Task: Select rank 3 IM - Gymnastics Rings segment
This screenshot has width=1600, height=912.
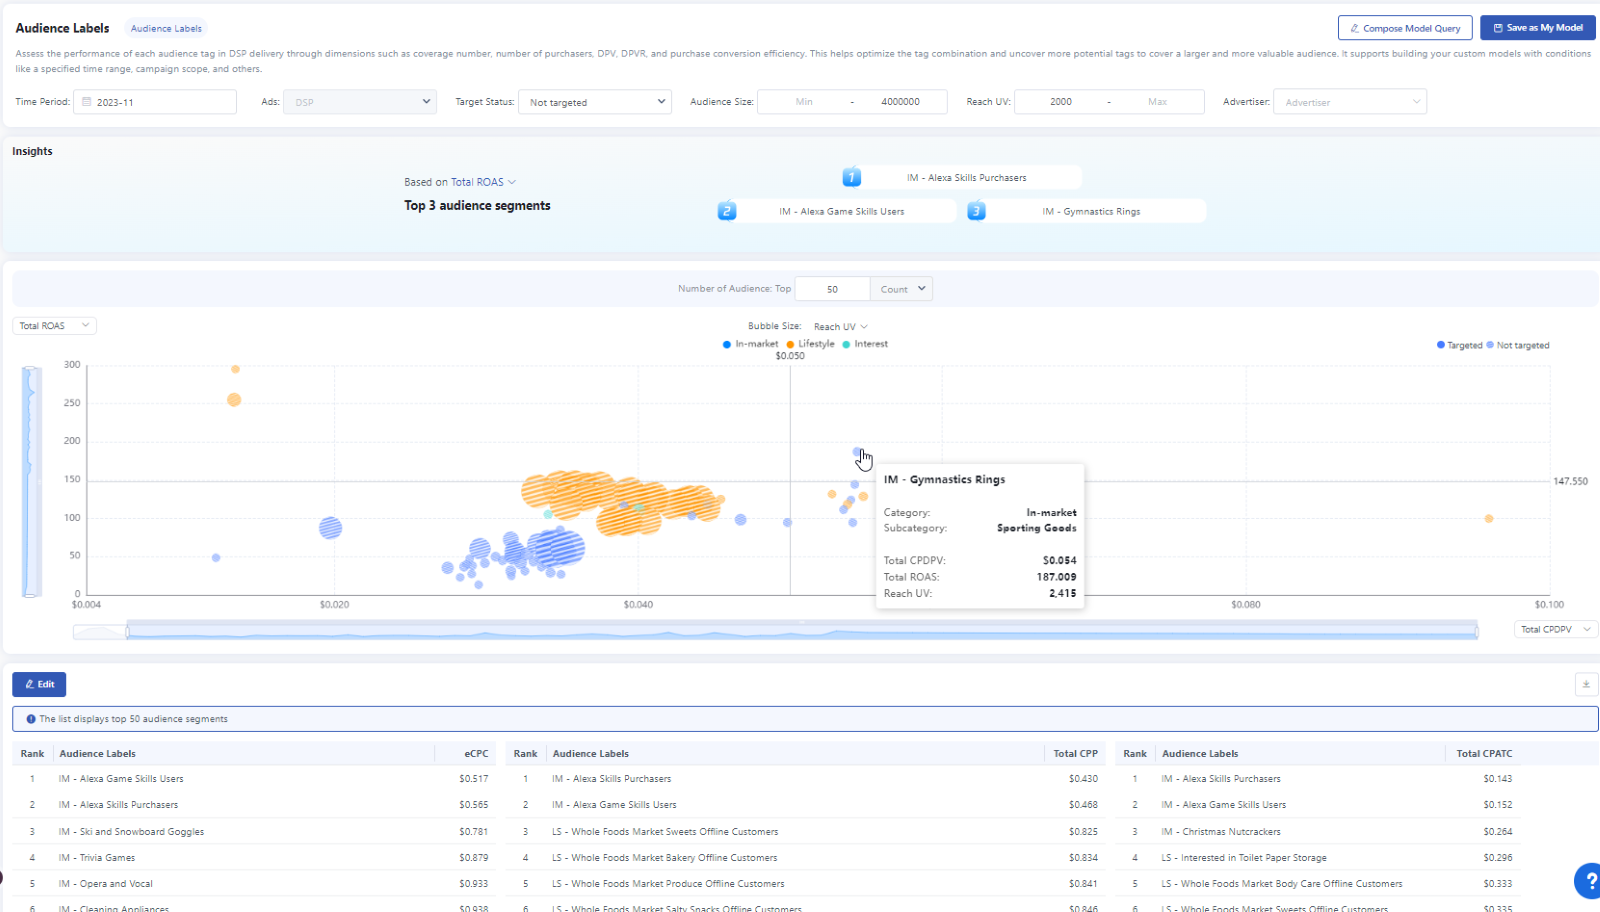Action: tap(1091, 212)
